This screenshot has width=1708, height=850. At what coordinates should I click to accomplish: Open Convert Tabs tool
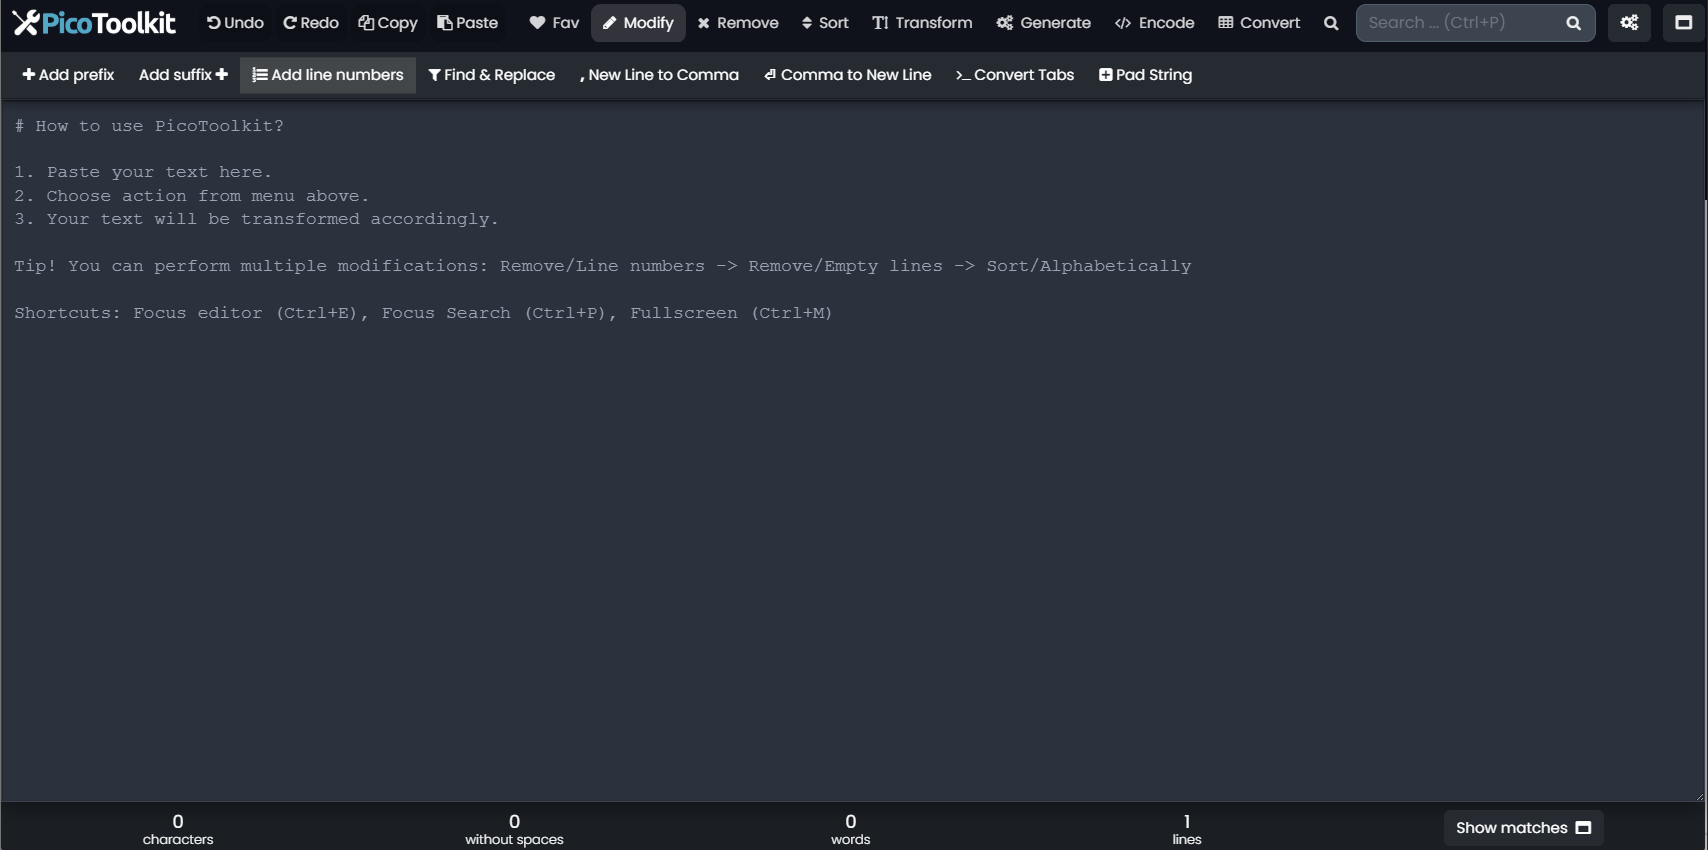pyautogui.click(x=1015, y=75)
